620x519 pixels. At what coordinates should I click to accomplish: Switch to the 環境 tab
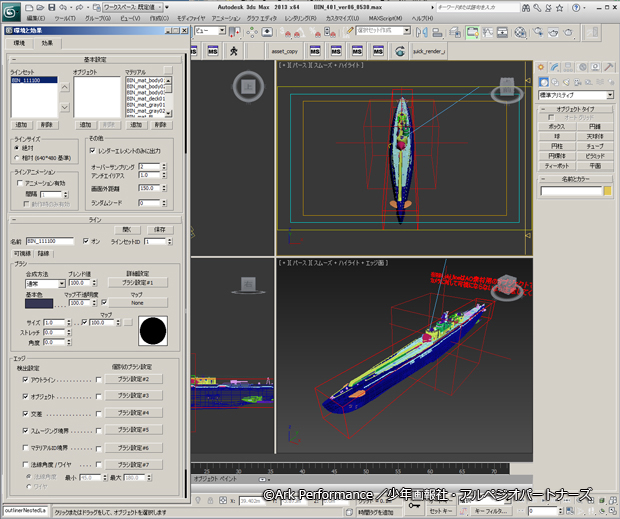(x=19, y=43)
